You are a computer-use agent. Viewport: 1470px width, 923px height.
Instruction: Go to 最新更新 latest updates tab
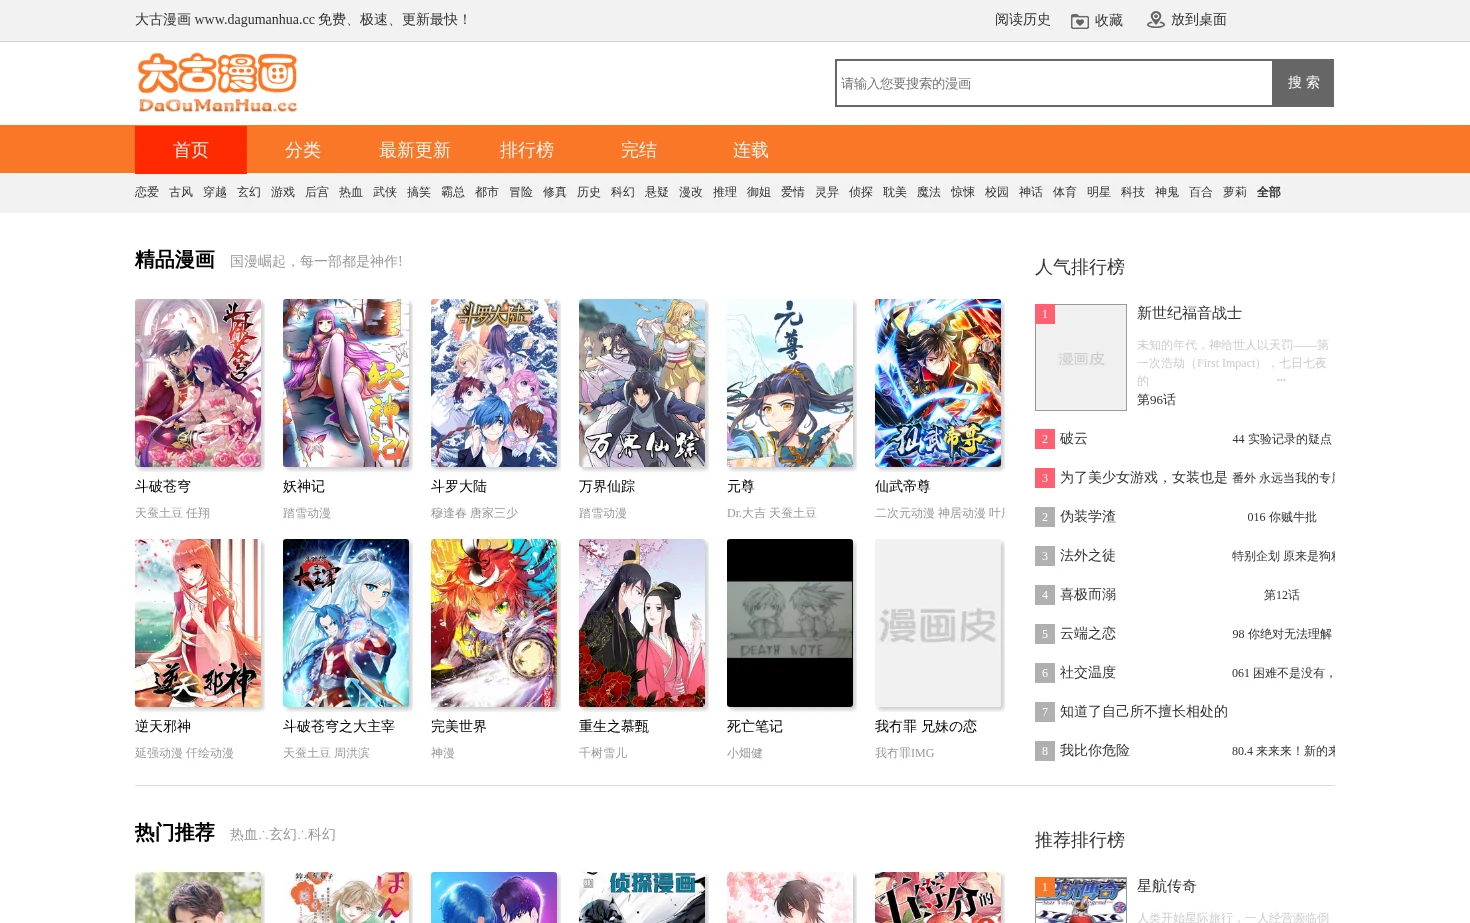[x=415, y=150]
